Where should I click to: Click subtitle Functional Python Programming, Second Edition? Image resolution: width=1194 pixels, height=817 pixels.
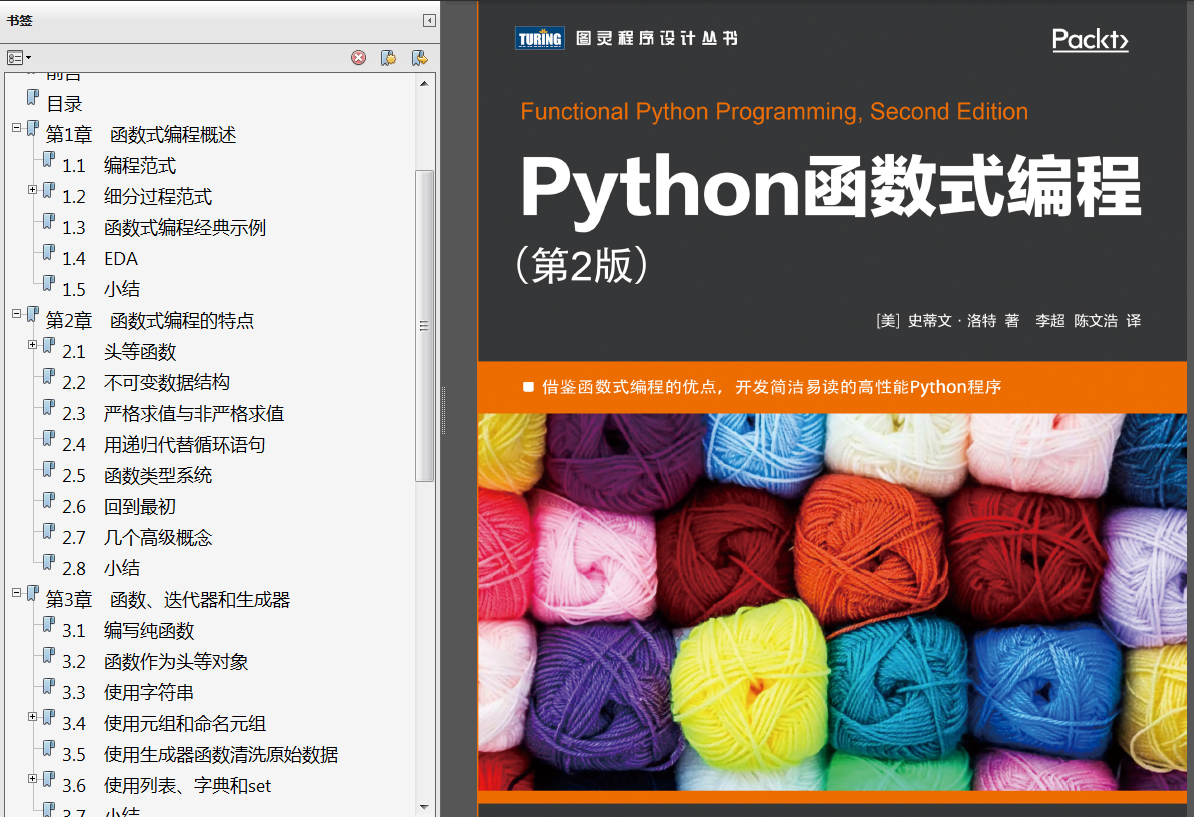coord(774,112)
